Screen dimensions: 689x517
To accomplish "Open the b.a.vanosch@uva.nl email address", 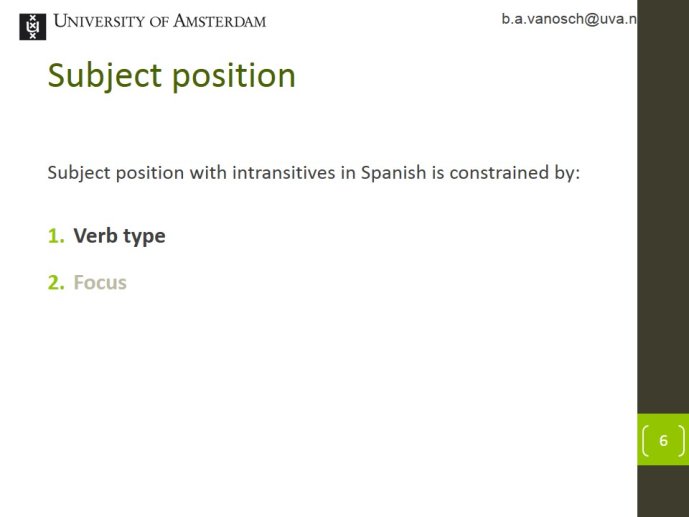I will (569, 19).
